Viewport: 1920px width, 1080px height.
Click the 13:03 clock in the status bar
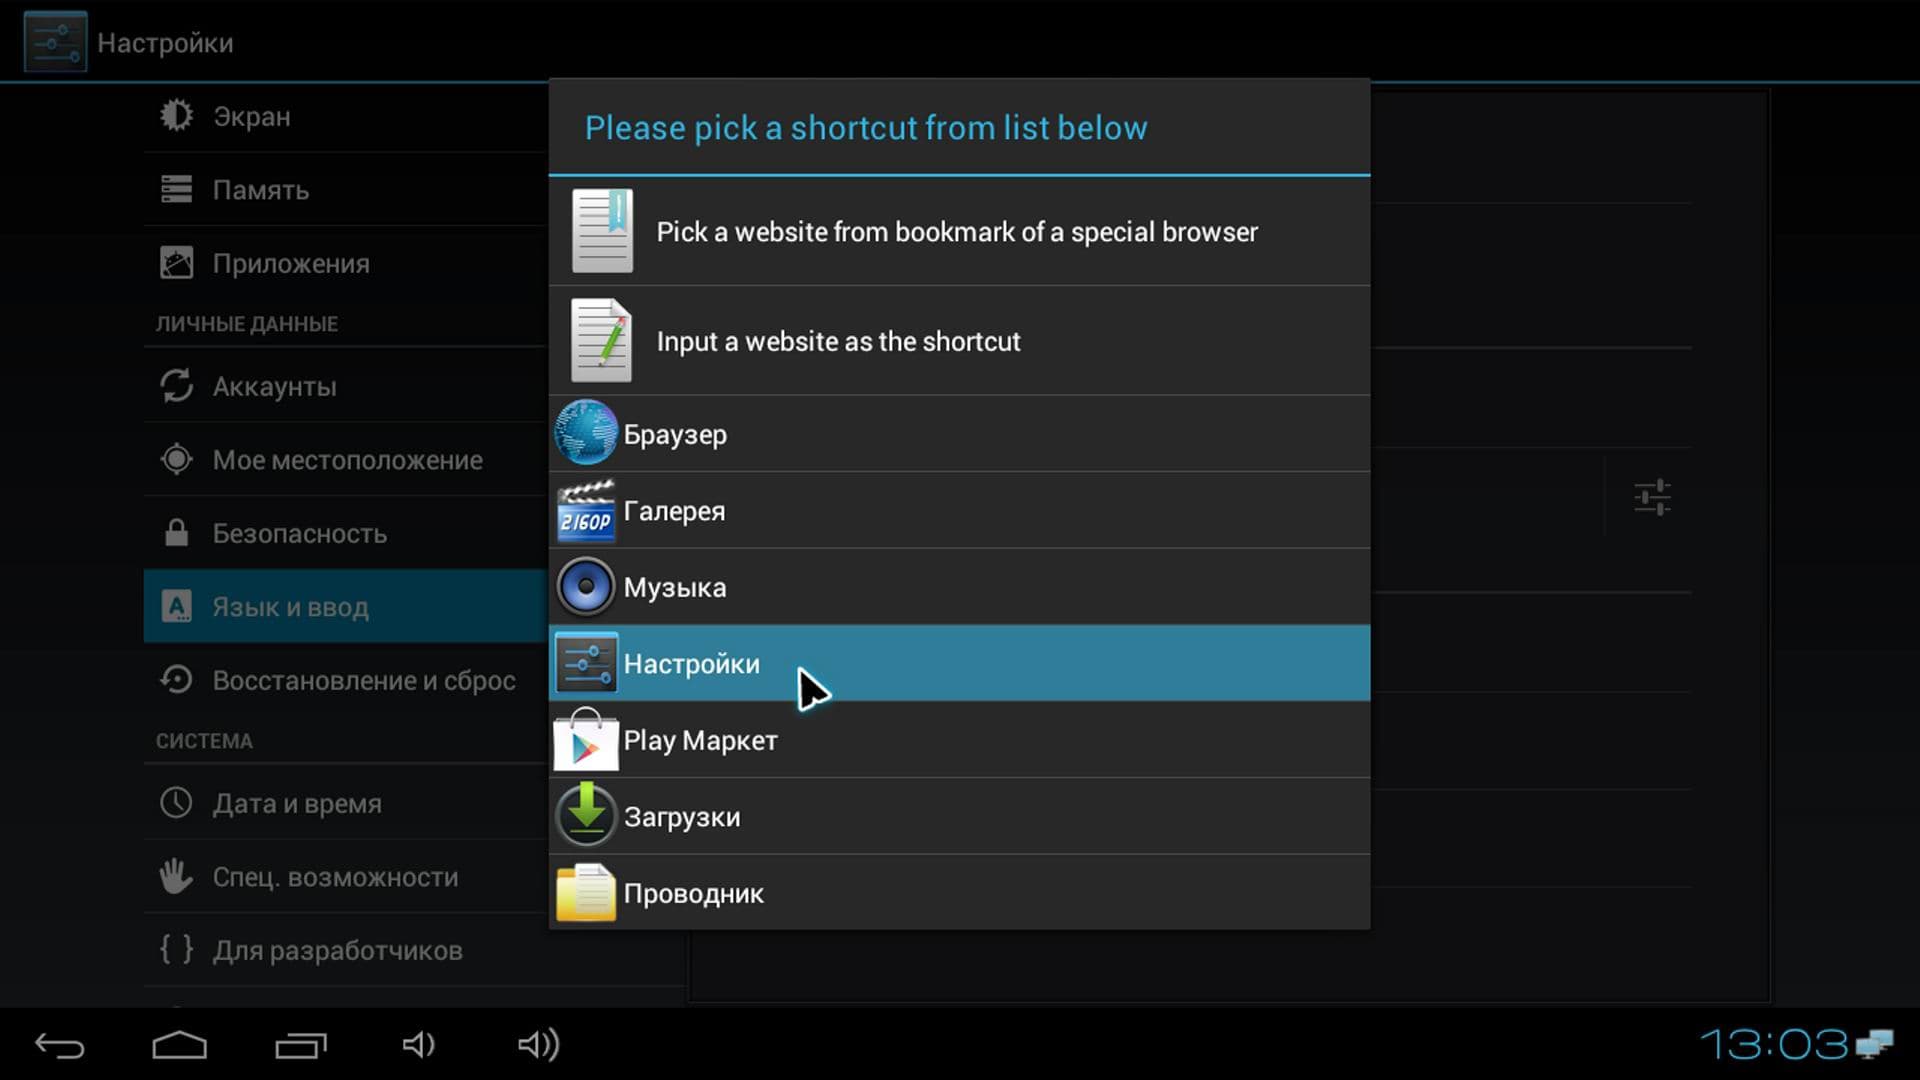click(1774, 1045)
